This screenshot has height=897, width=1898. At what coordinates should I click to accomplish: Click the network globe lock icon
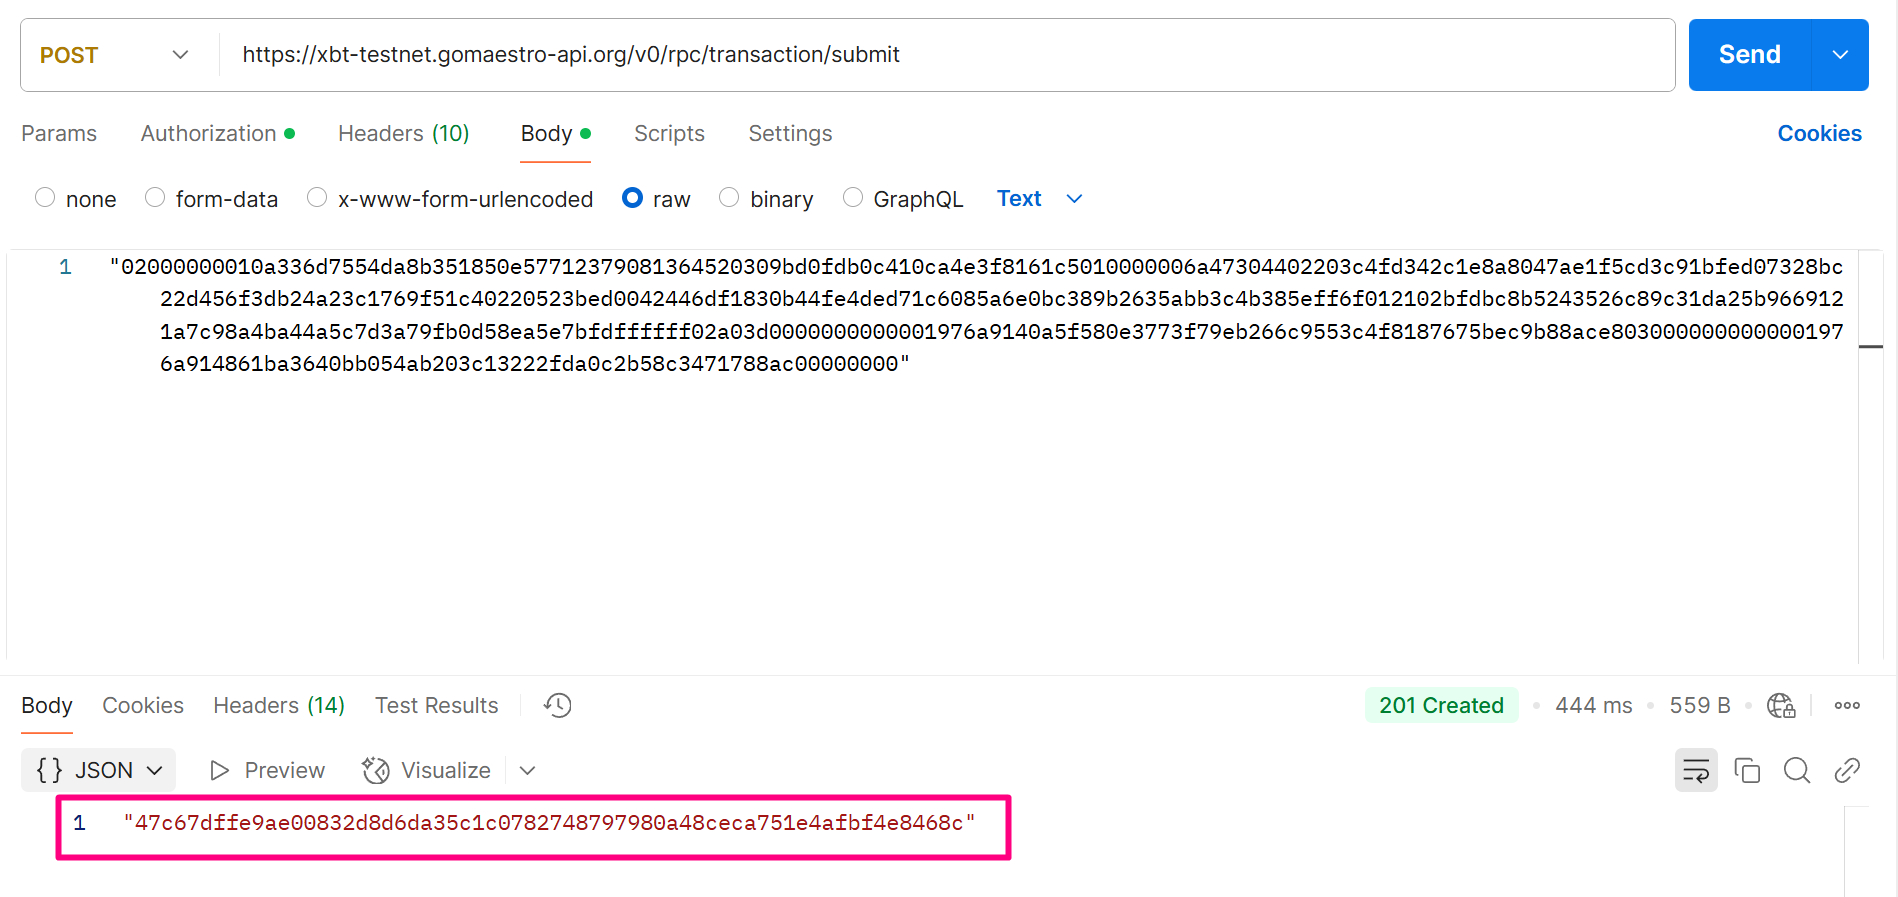(1781, 705)
